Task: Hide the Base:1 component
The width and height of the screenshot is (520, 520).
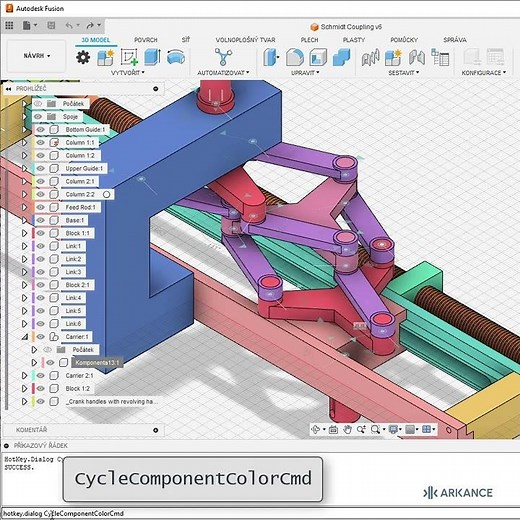Action: [x=40, y=220]
